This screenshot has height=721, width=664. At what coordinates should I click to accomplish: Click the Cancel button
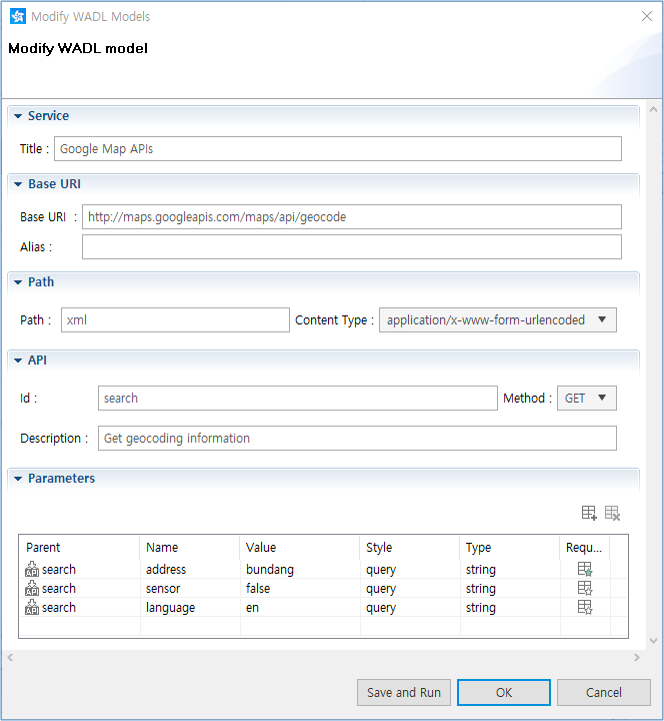[x=603, y=692]
